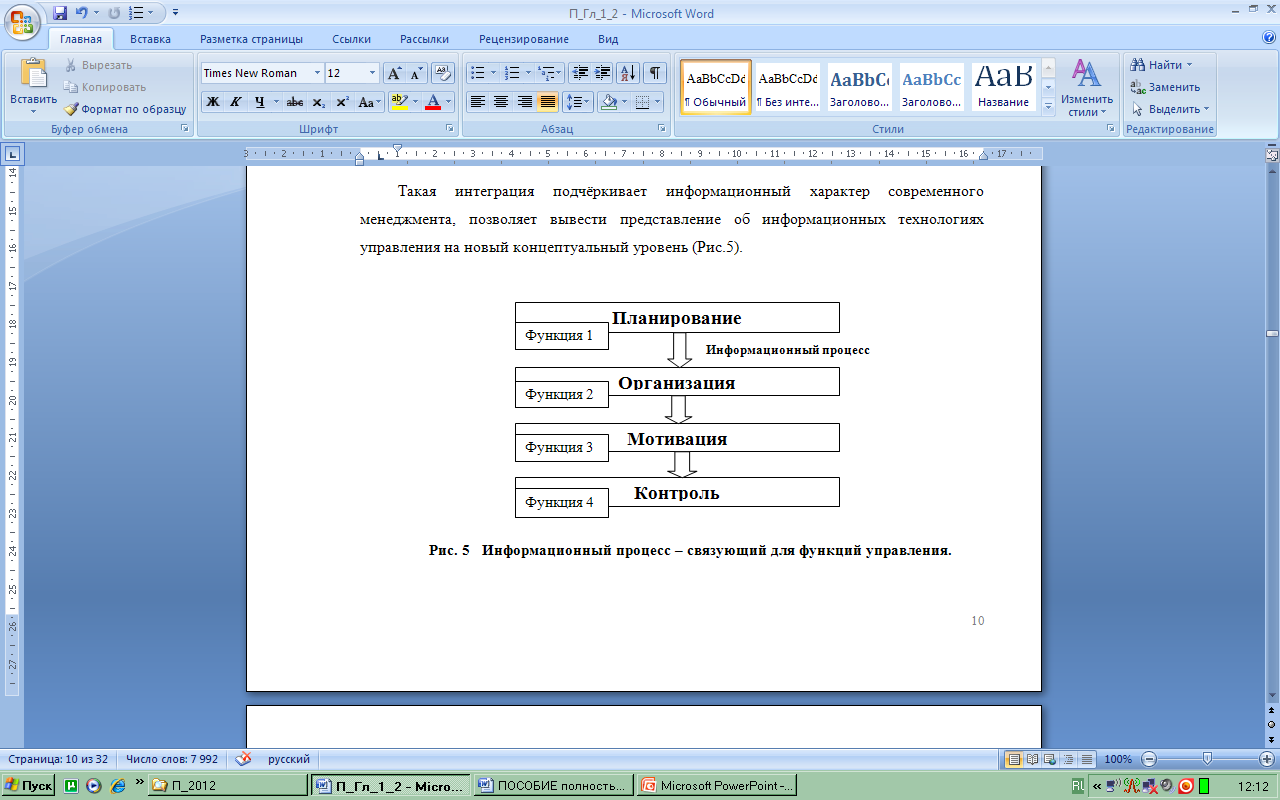Click font color red A button

point(433,102)
